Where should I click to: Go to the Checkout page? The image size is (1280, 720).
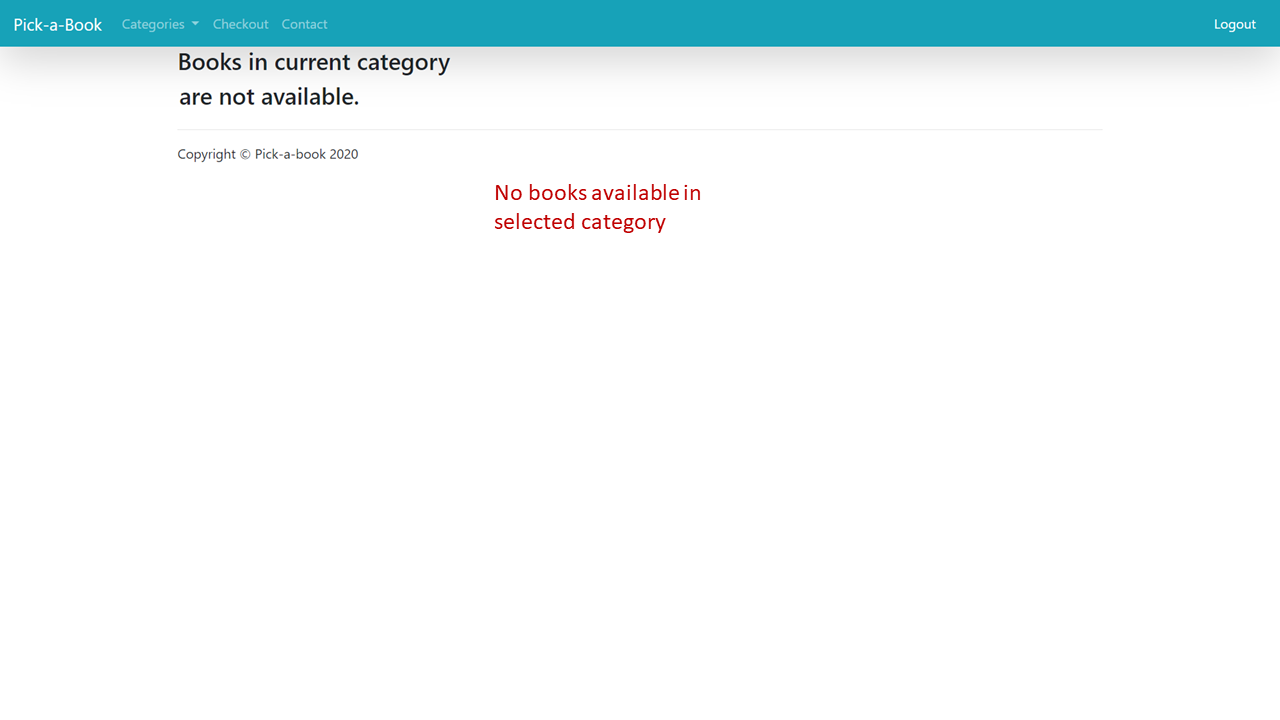(x=240, y=24)
